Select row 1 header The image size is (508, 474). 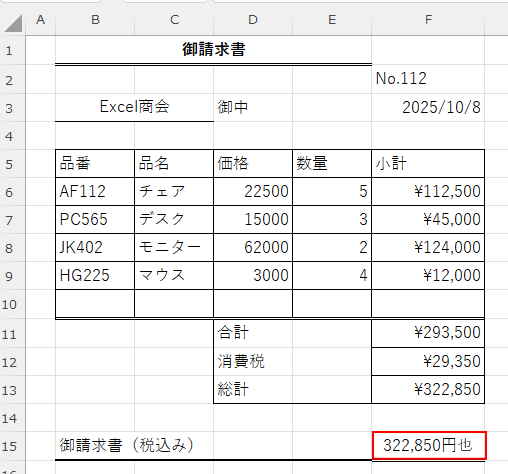pos(12,50)
